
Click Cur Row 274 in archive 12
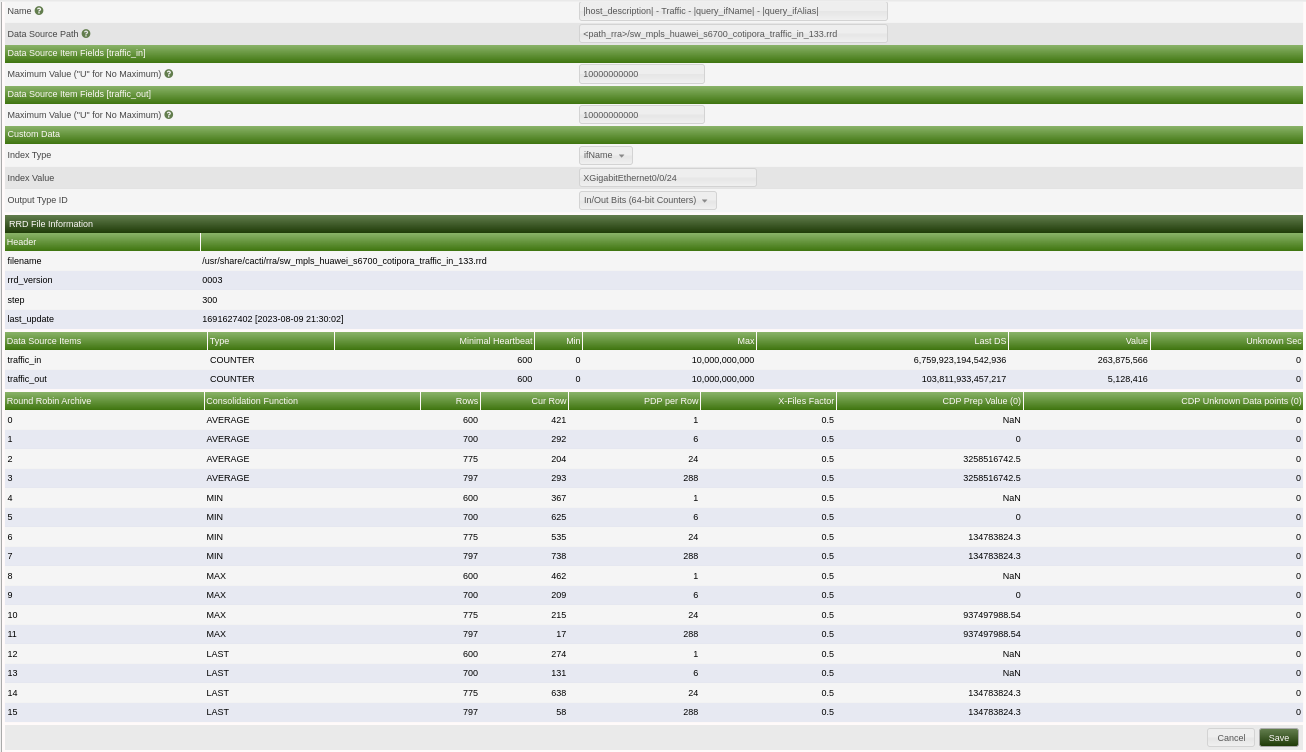coord(558,654)
